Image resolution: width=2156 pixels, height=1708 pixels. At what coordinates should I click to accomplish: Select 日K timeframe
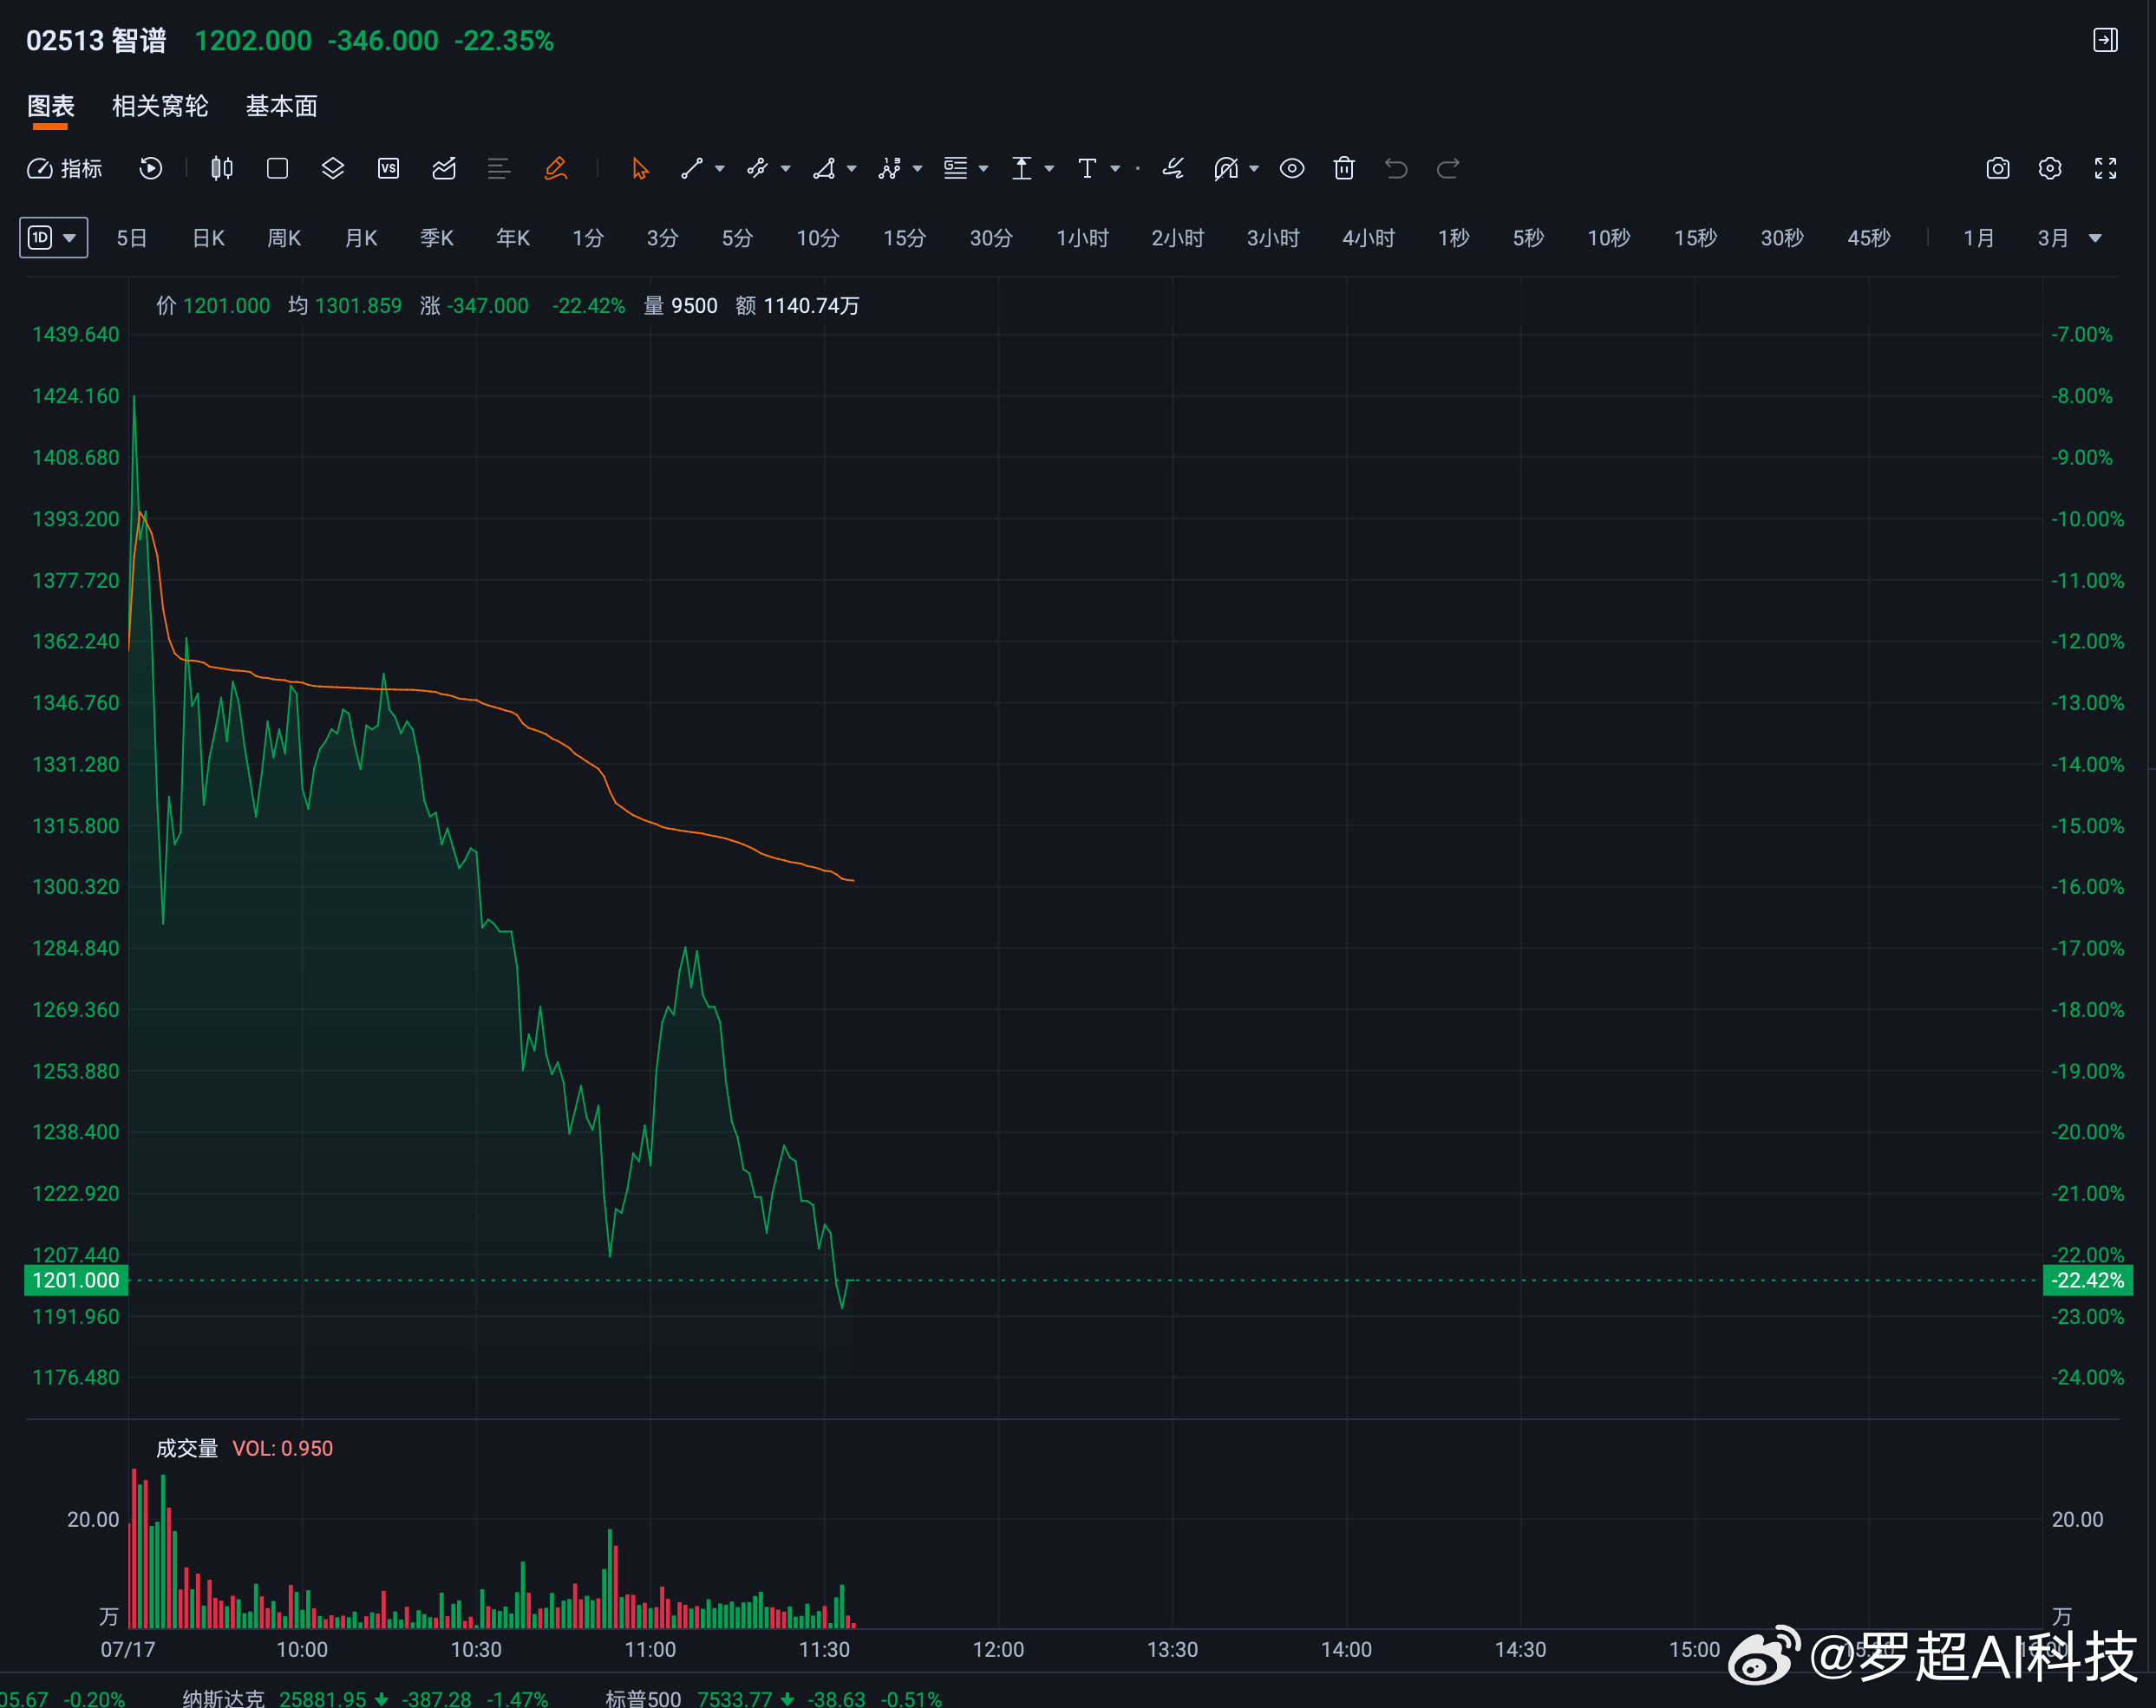(208, 238)
